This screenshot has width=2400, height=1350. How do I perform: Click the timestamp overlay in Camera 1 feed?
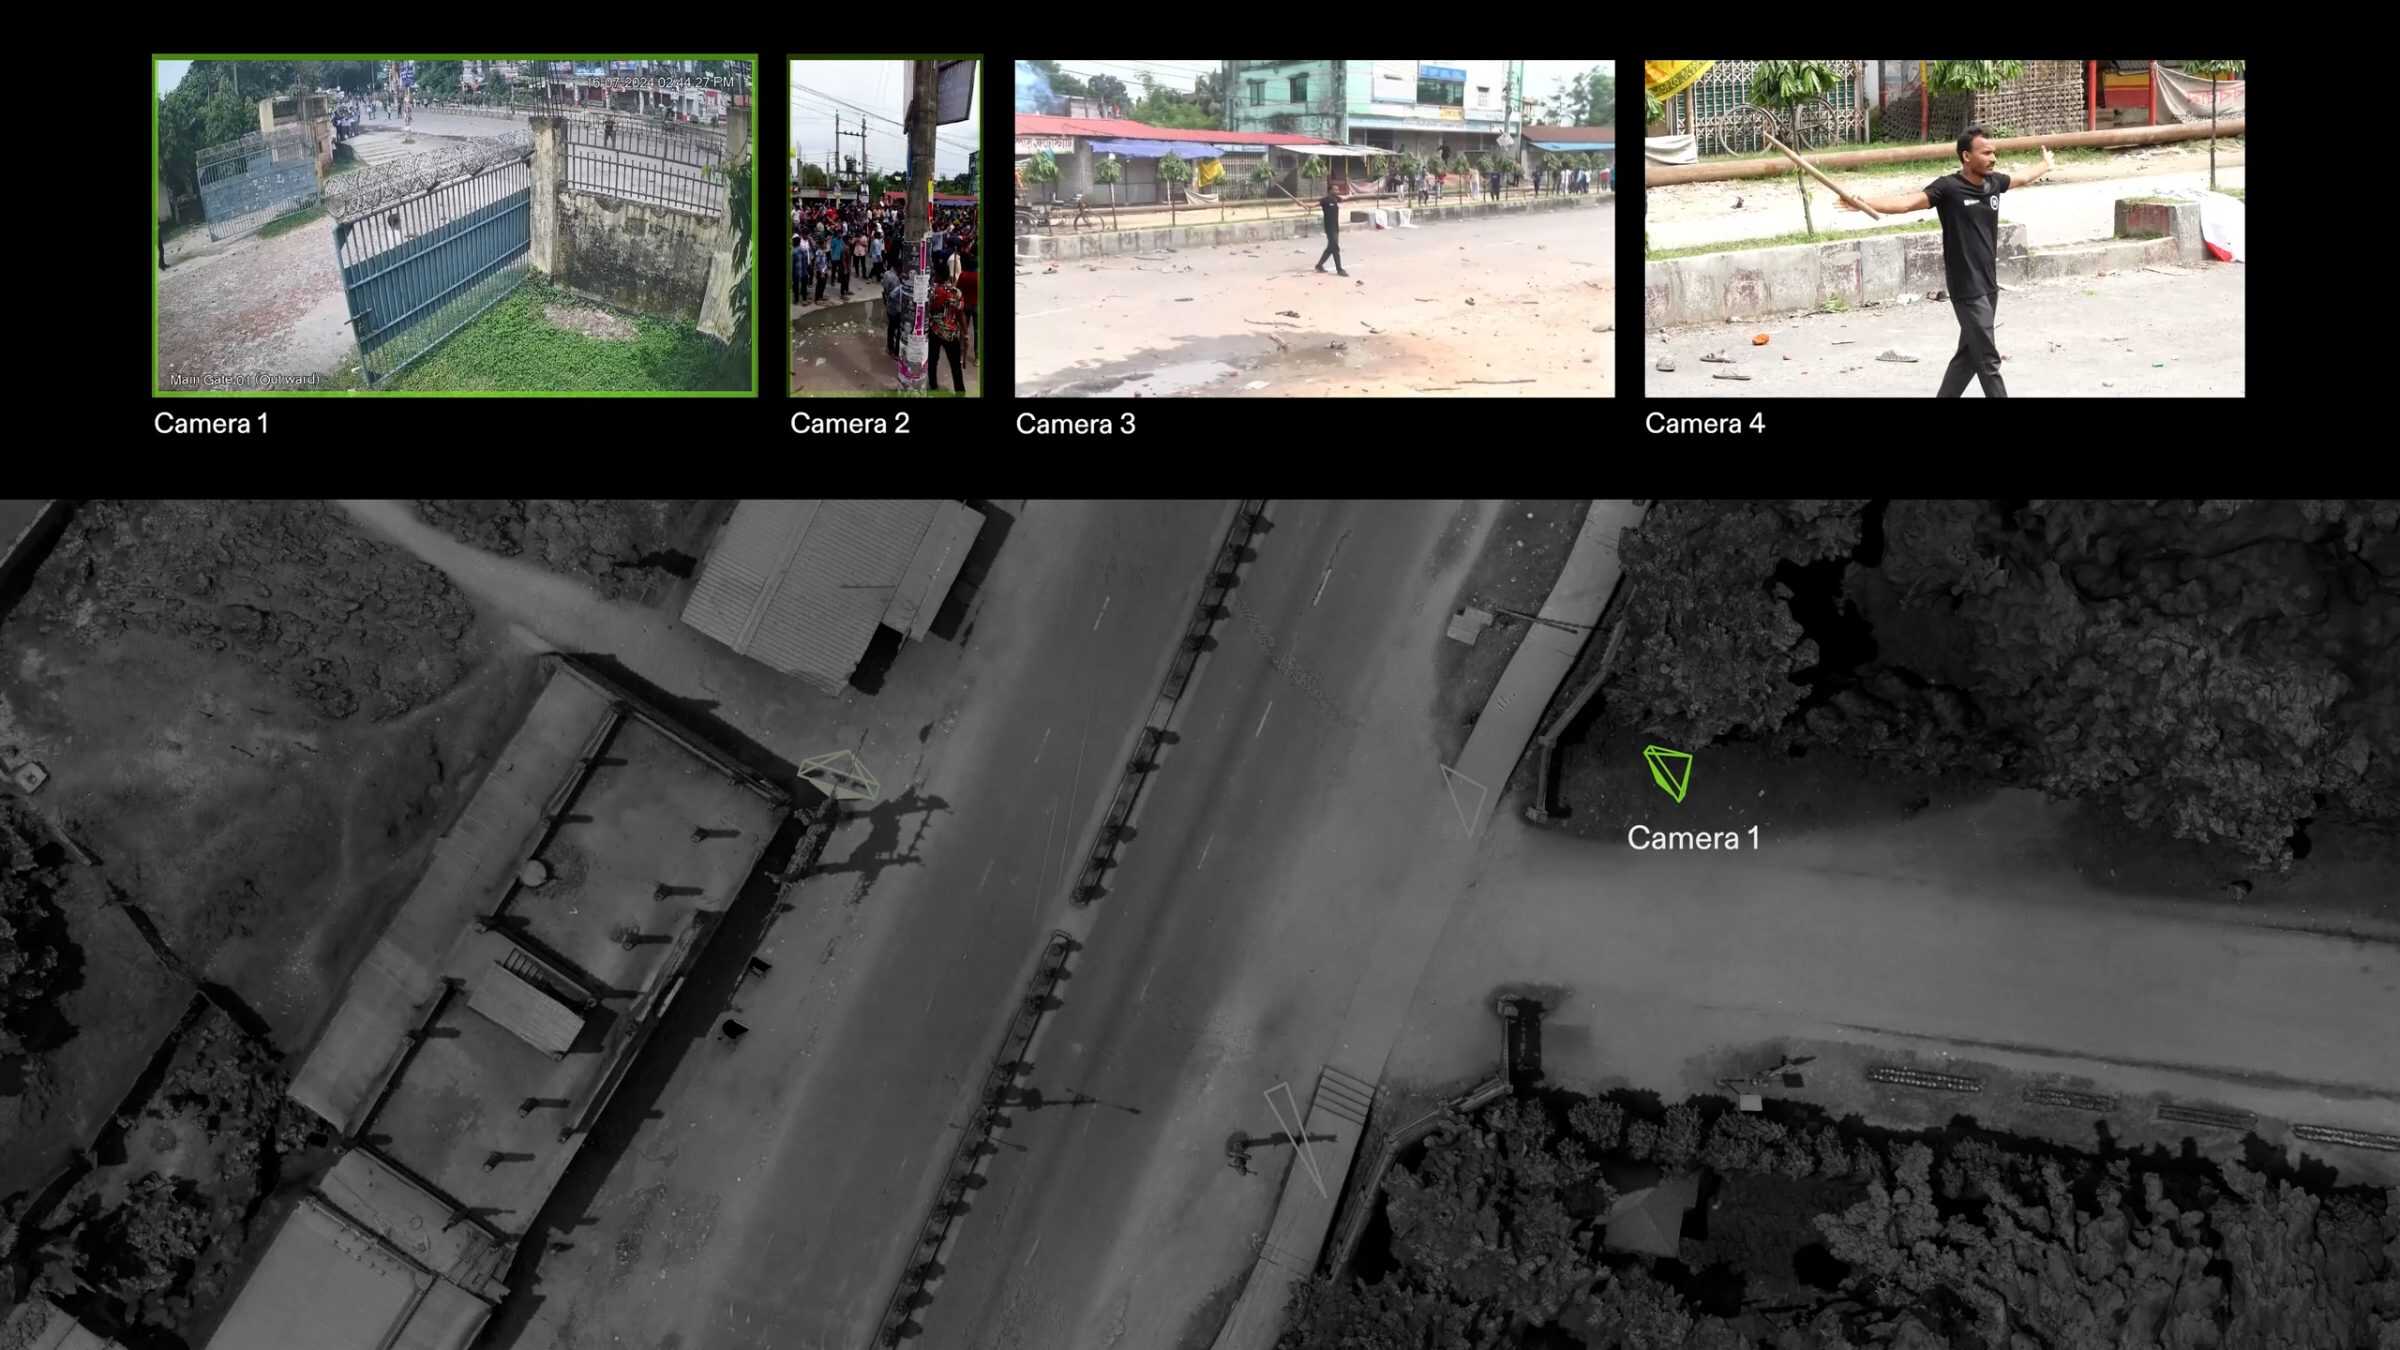663,82
